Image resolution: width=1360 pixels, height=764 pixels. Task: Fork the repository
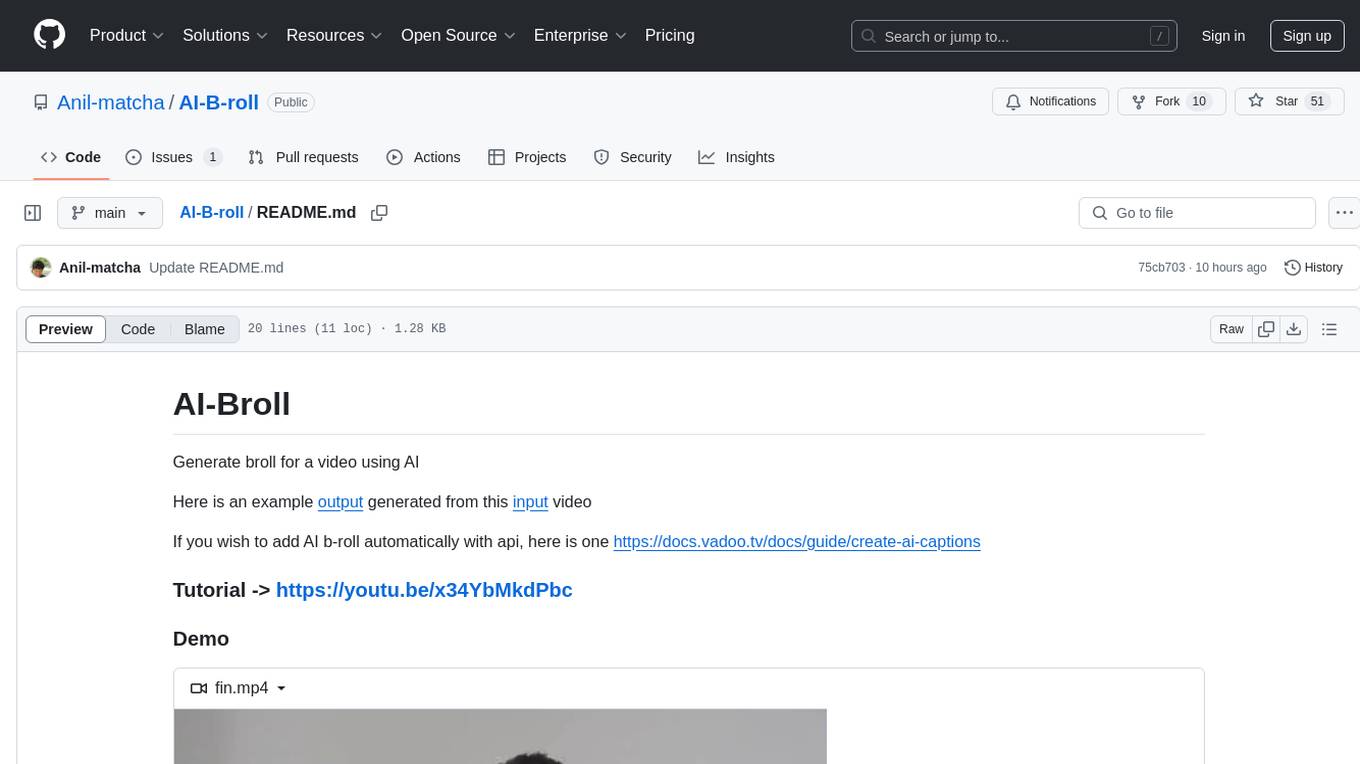click(x=1172, y=101)
